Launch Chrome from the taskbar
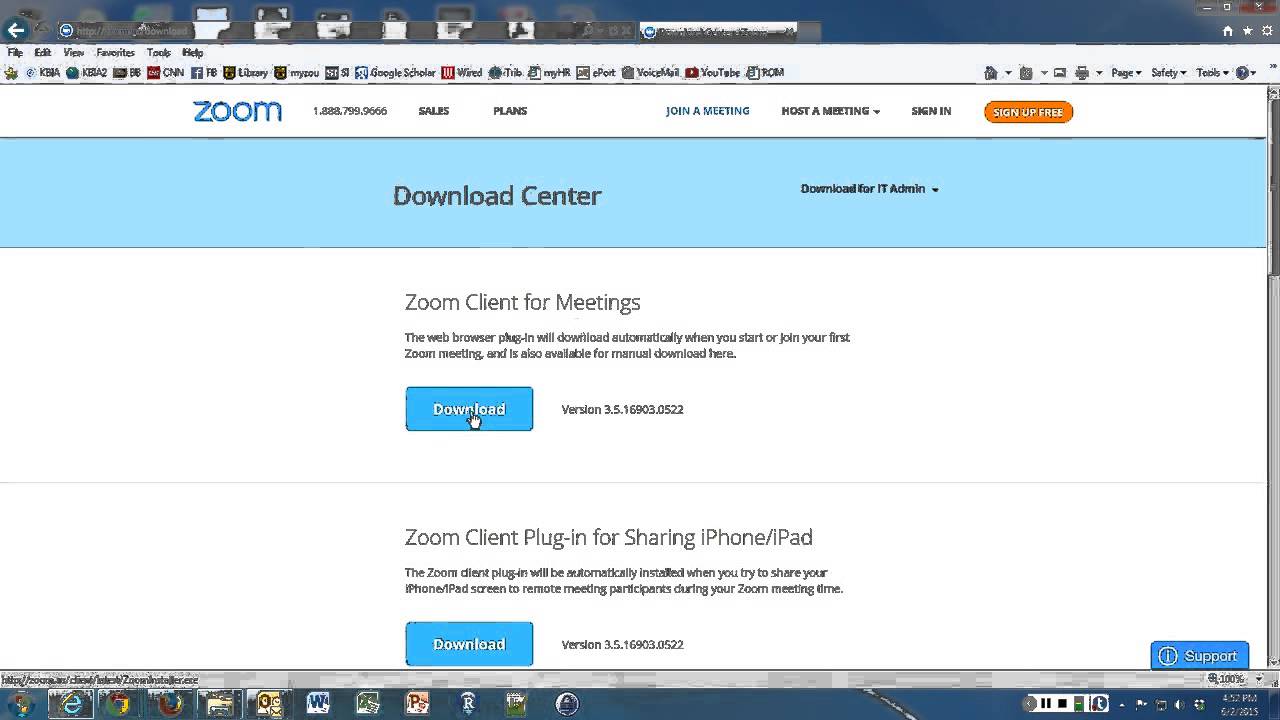 (119, 704)
